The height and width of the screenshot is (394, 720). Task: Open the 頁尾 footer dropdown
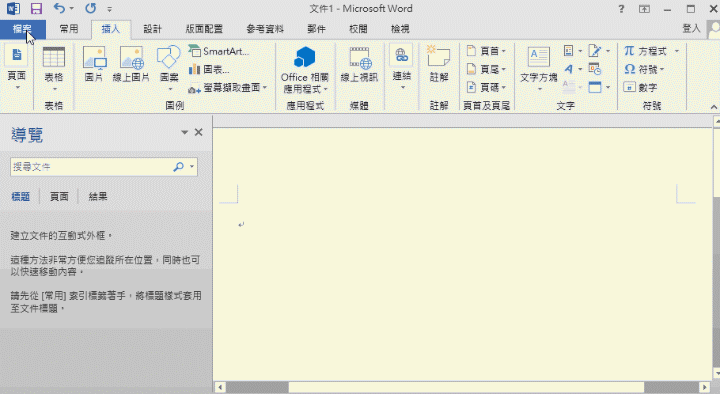click(486, 69)
